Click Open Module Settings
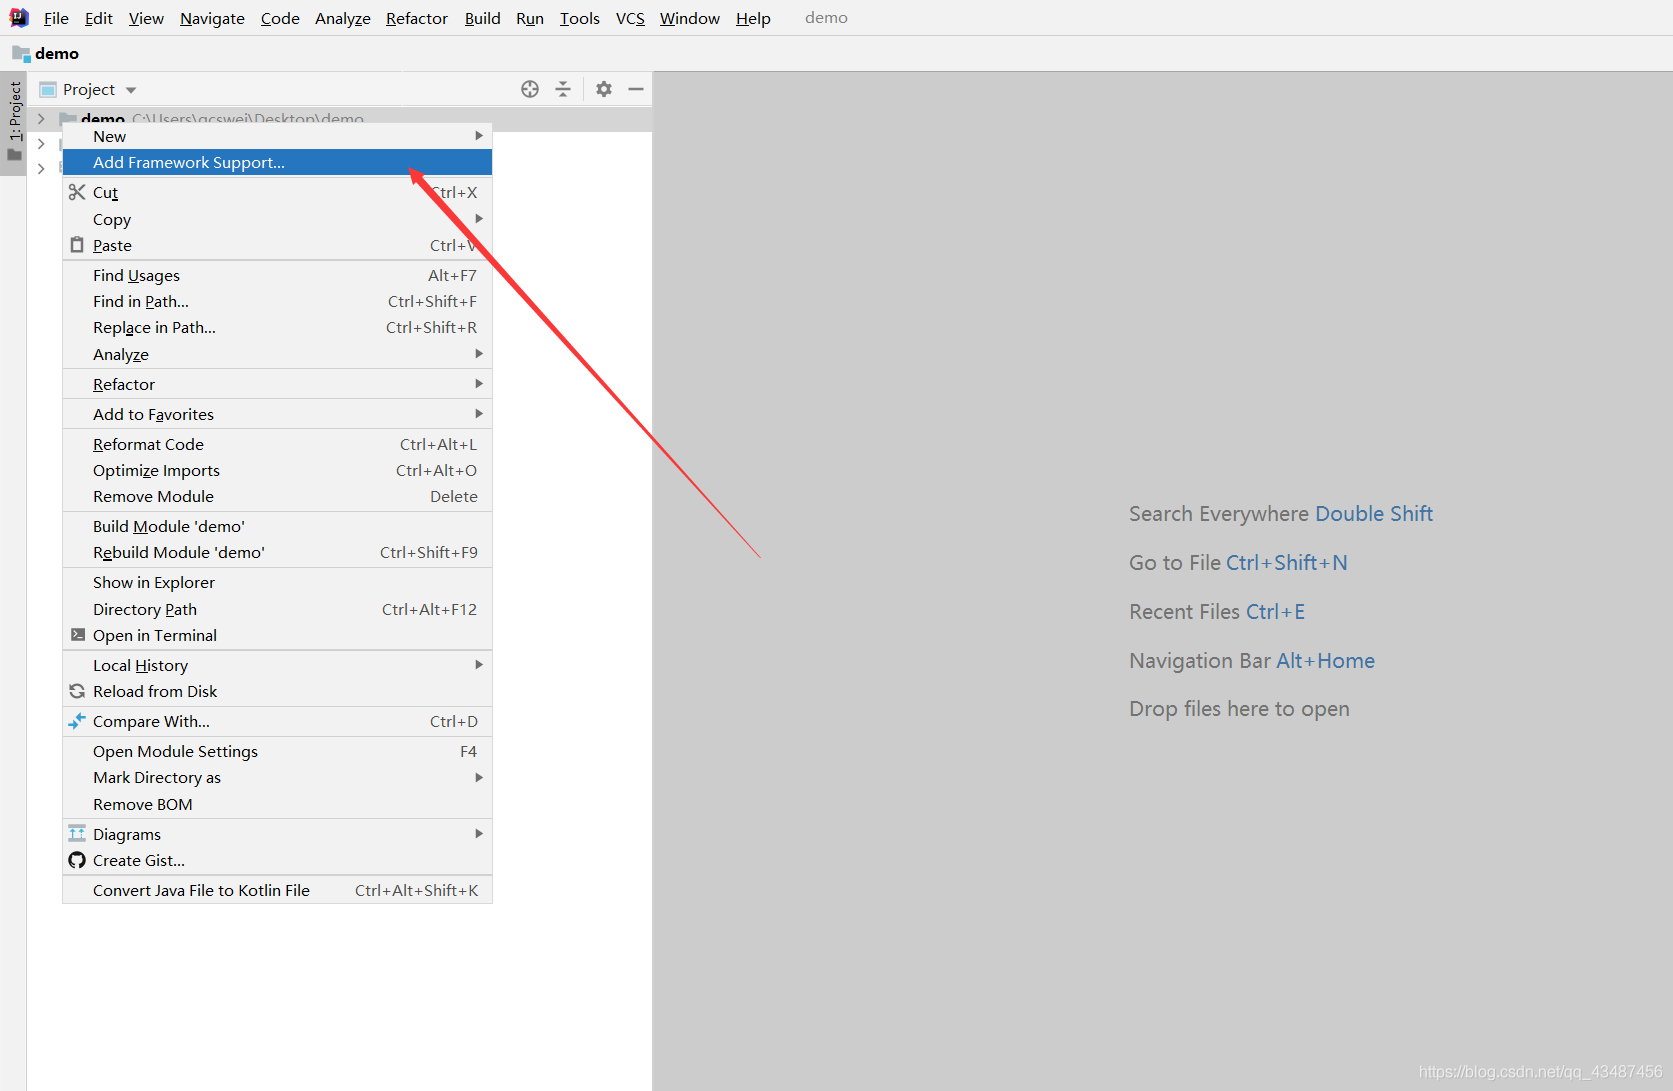Image resolution: width=1673 pixels, height=1091 pixels. click(x=175, y=751)
